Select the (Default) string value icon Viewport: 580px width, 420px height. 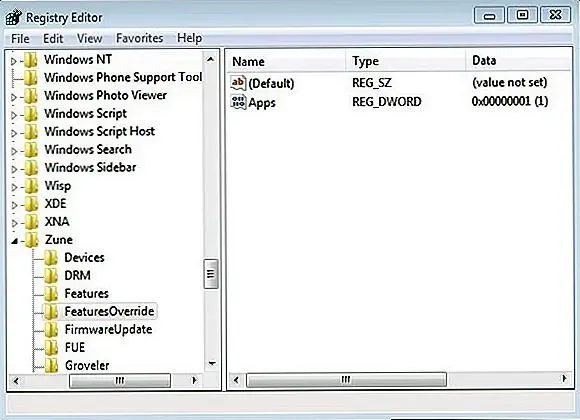pos(238,83)
